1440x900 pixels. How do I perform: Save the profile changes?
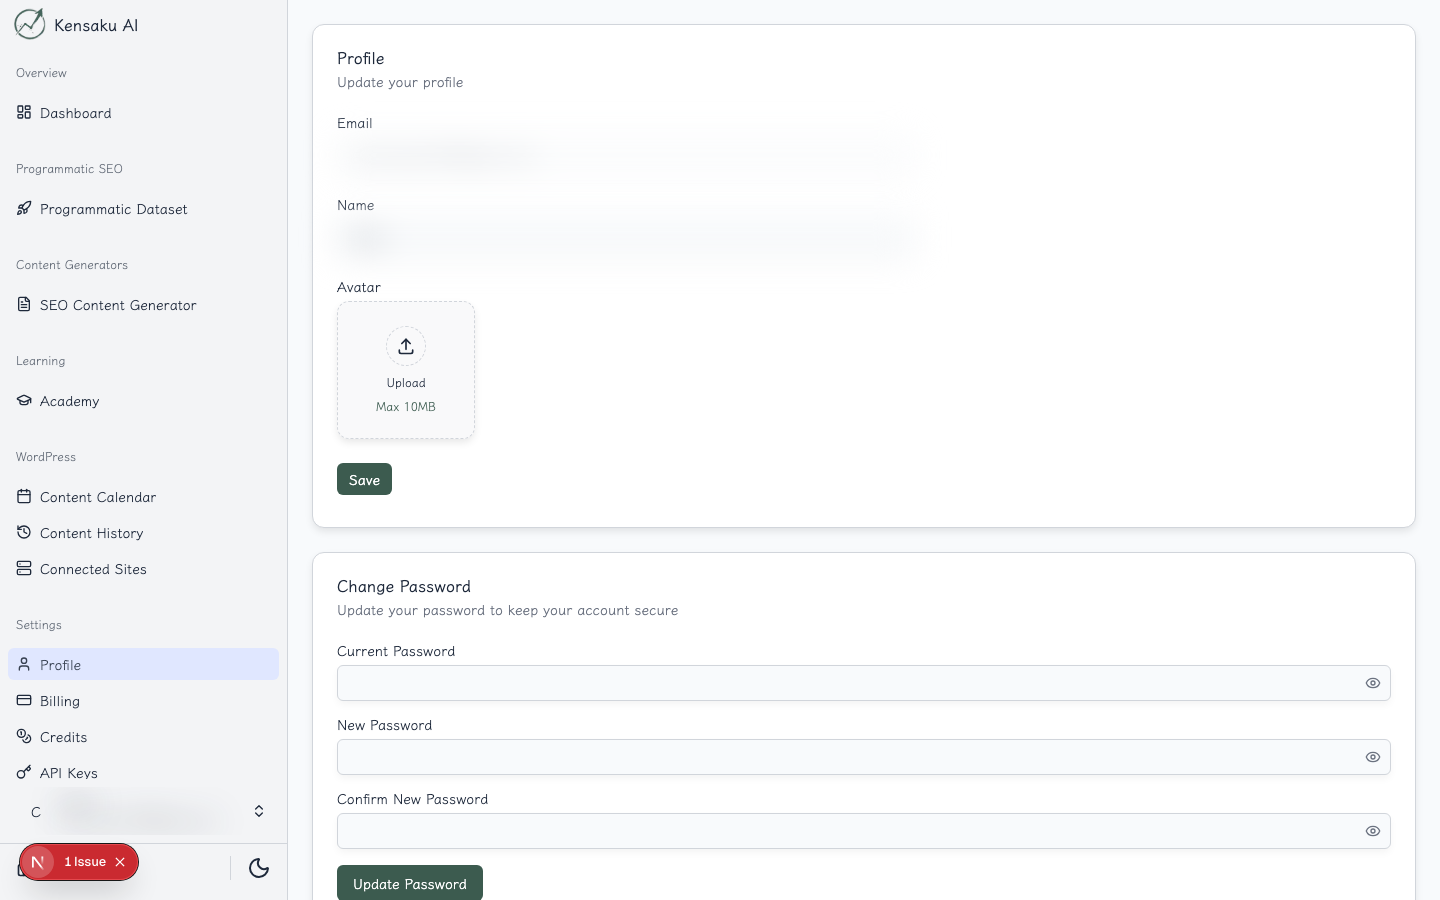[x=364, y=479]
